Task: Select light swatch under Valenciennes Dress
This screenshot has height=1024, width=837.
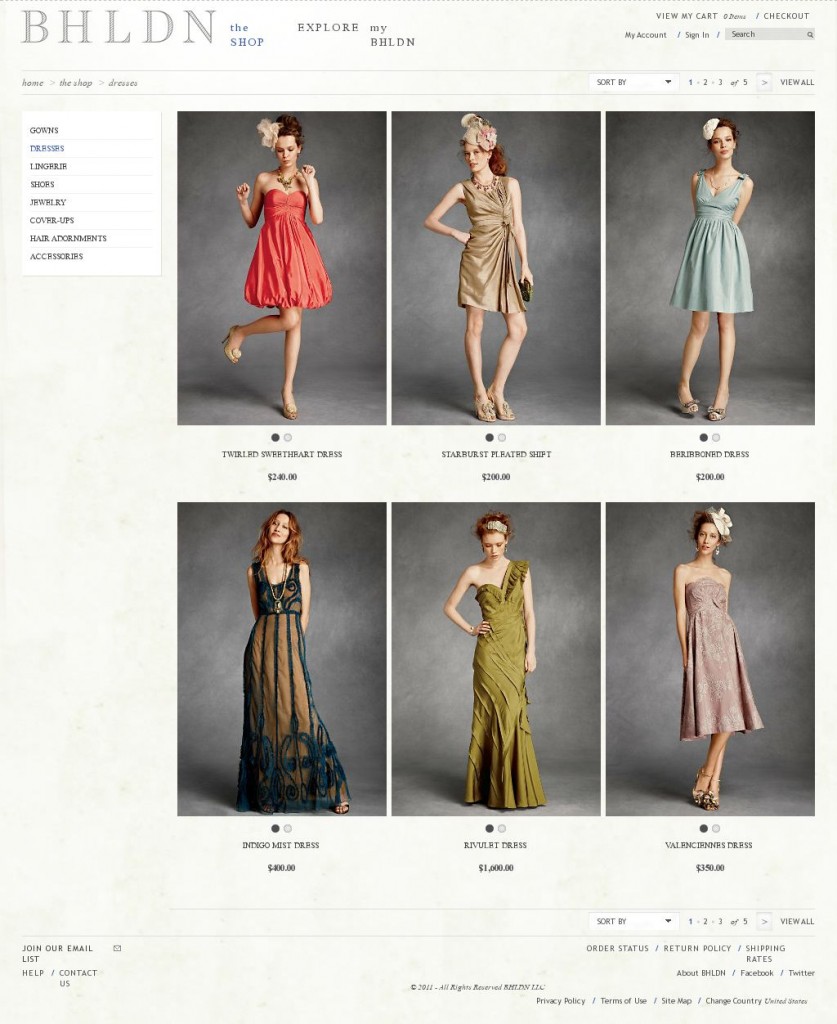Action: (x=716, y=828)
